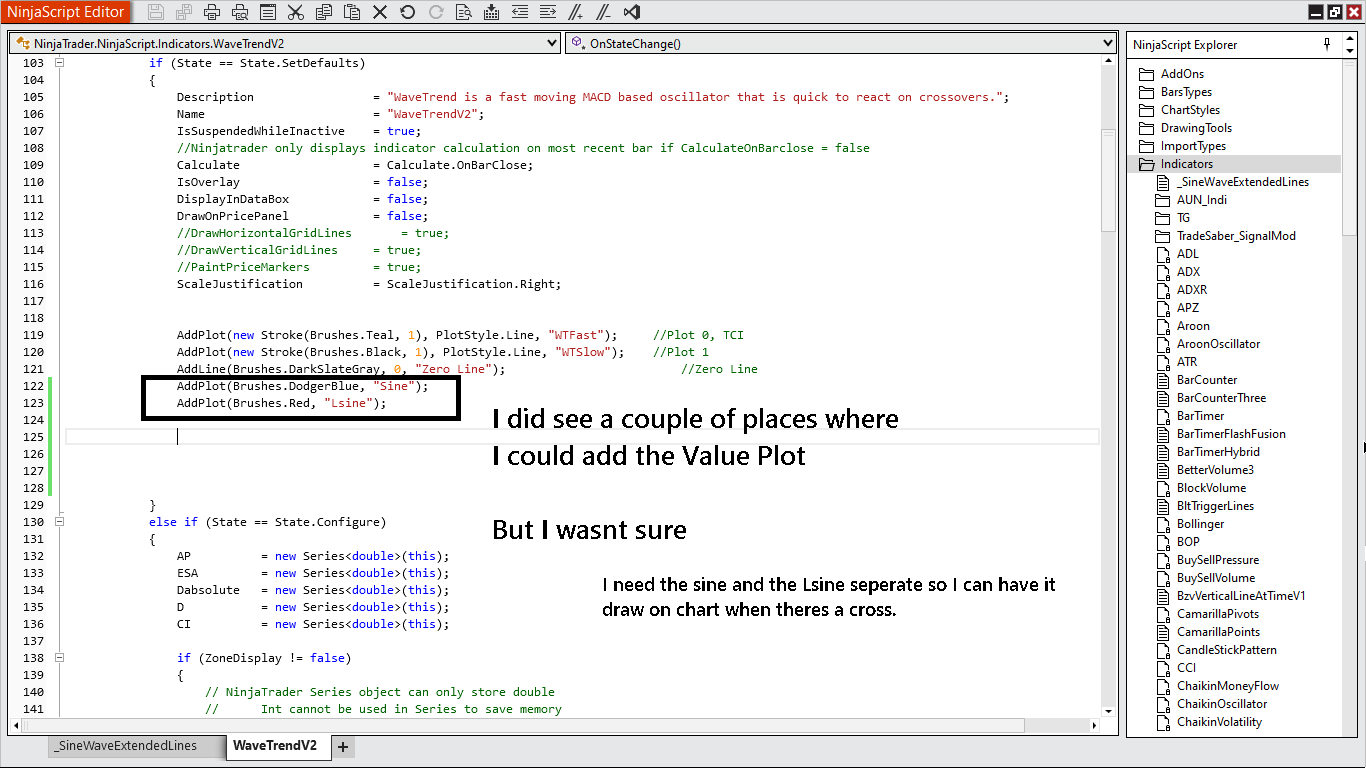Cut the selected code with scissors icon
This screenshot has width=1366, height=768.
[x=296, y=12]
